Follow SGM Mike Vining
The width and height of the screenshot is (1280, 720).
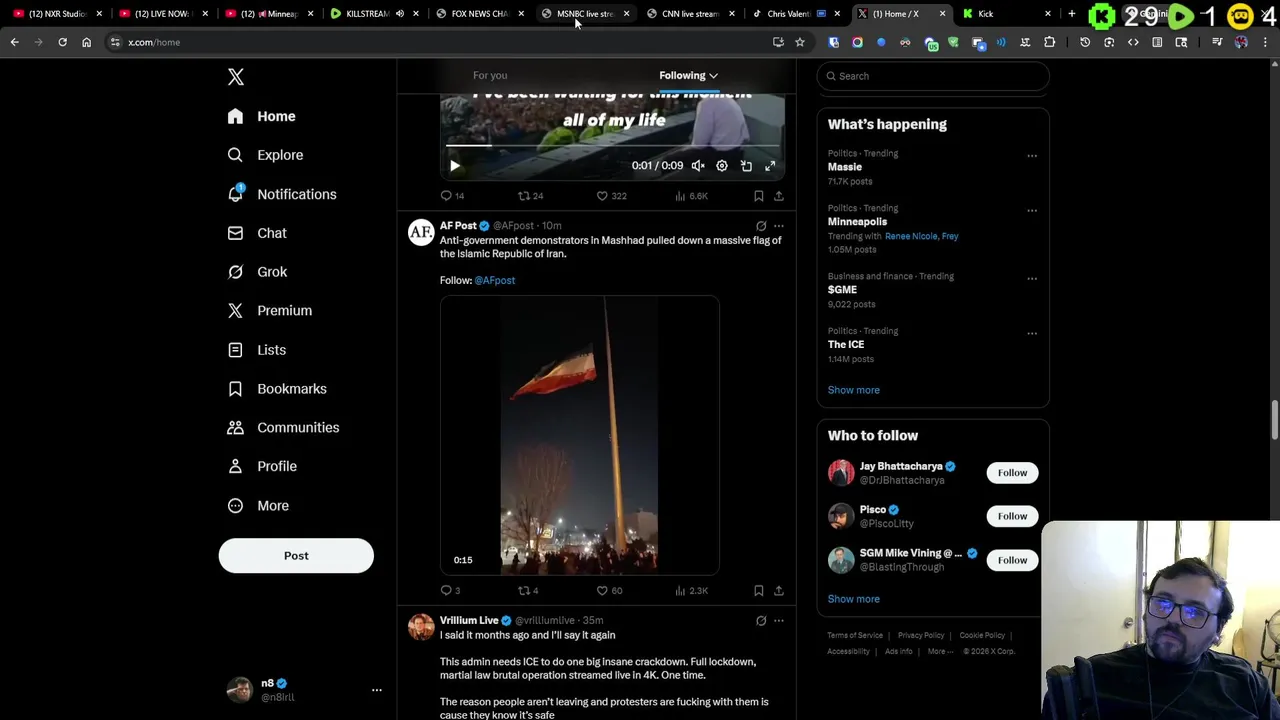1012,560
